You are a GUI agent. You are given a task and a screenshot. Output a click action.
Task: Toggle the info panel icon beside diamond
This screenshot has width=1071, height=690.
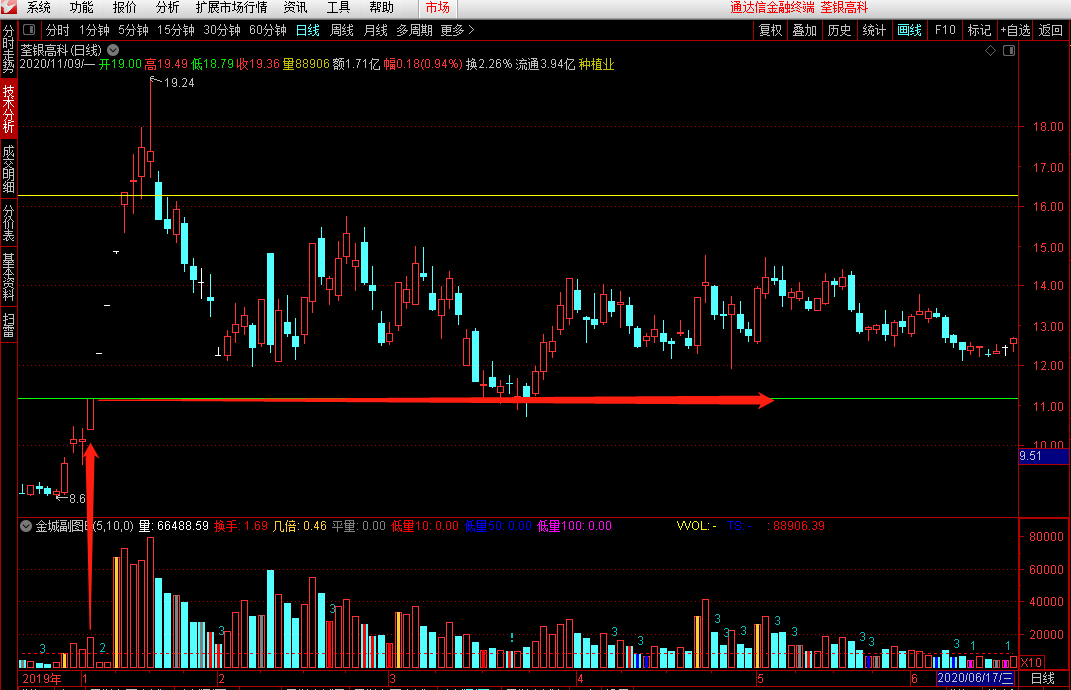(x=1009, y=51)
